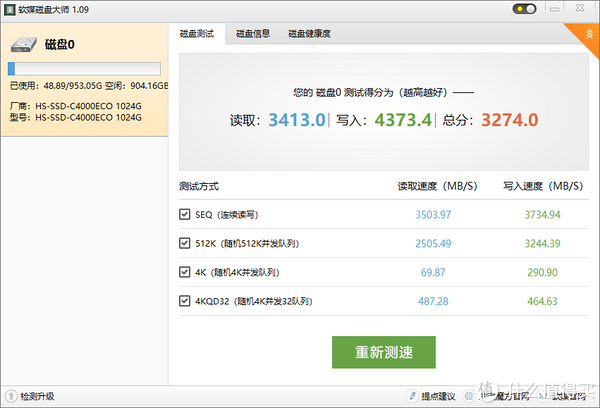Click the 磁盘0 usage progress bar

84,69
